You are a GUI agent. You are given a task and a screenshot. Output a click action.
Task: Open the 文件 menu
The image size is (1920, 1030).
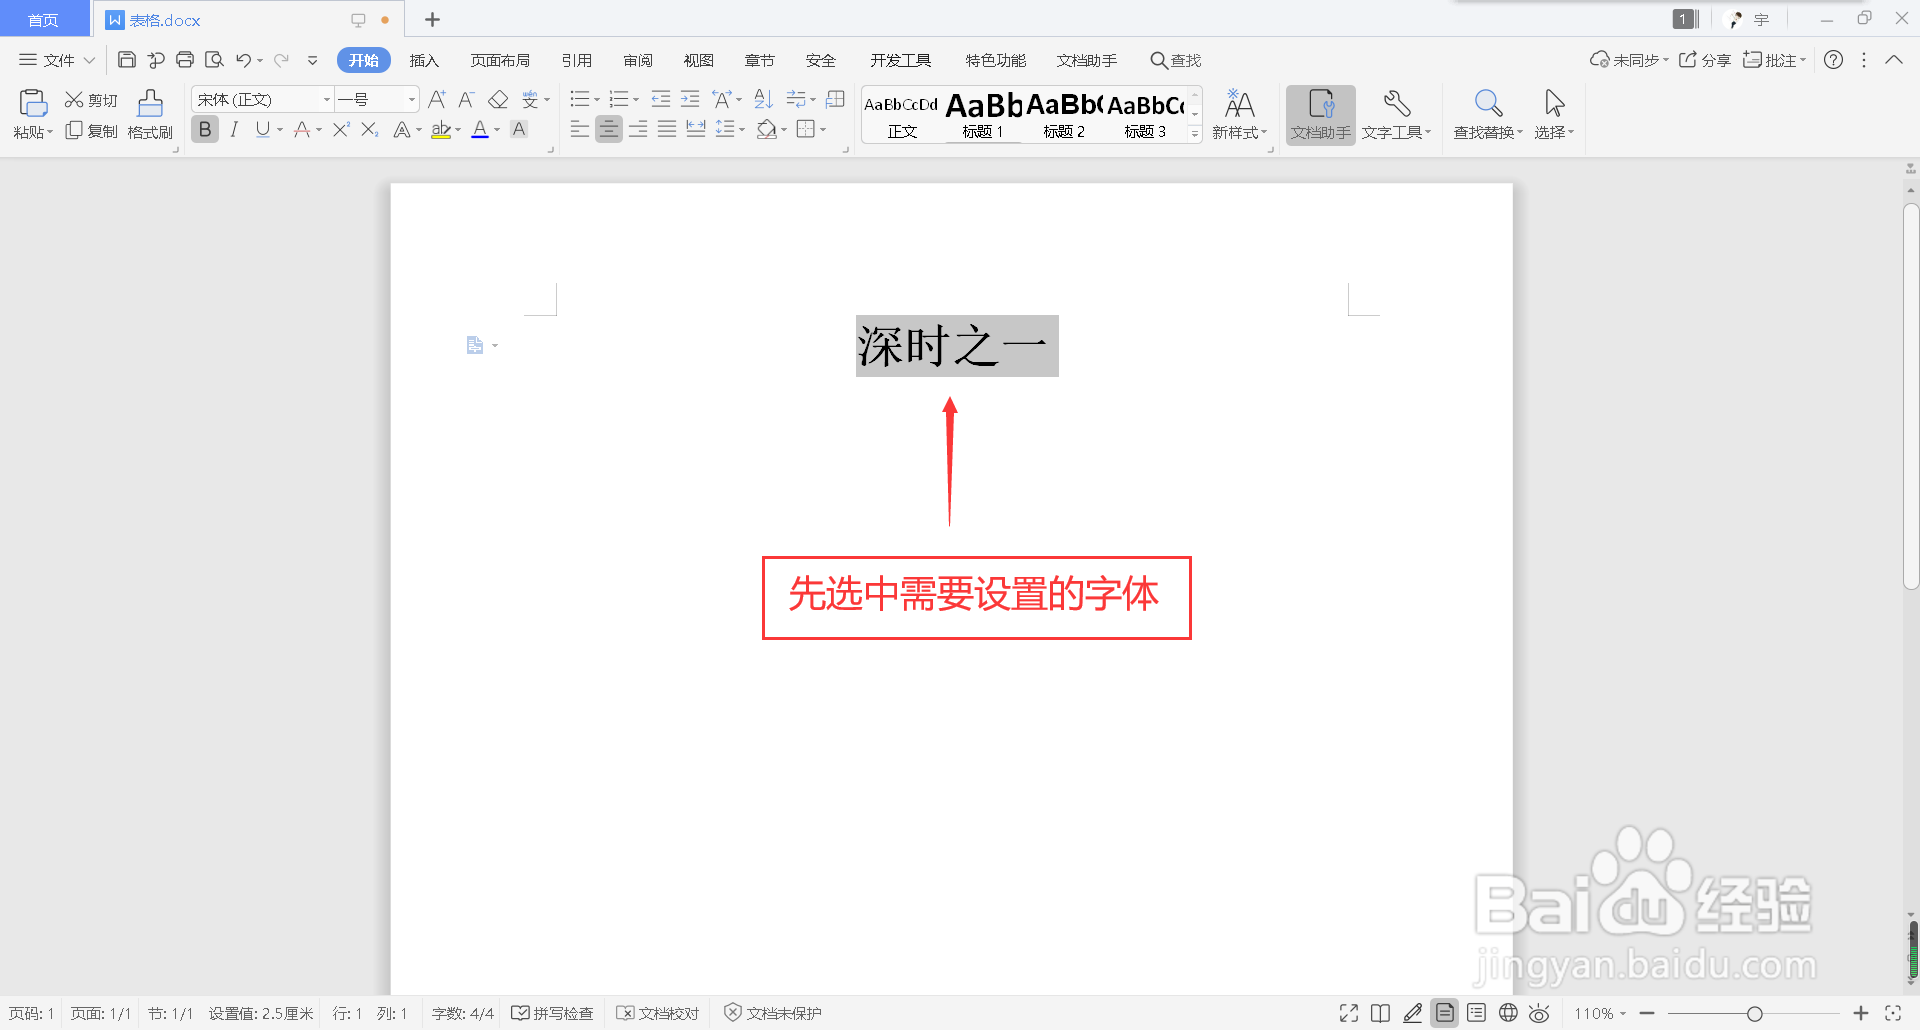[57, 60]
